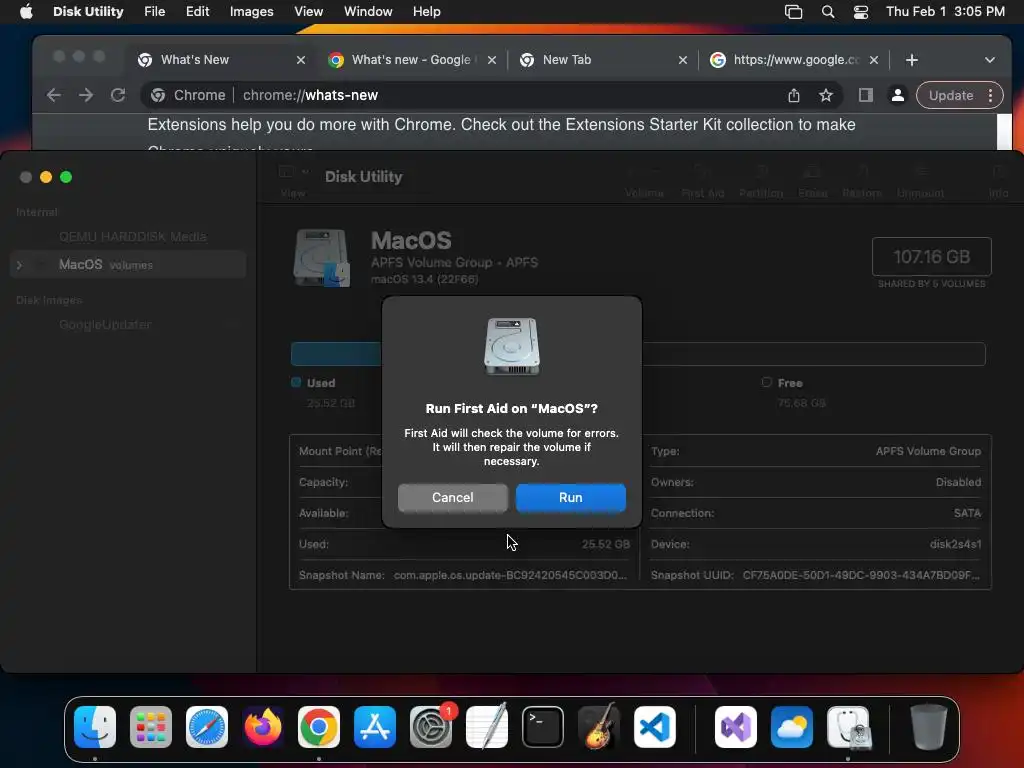1024x768 pixels.
Task: Click Chrome page scrollbar
Action: click(x=1004, y=132)
